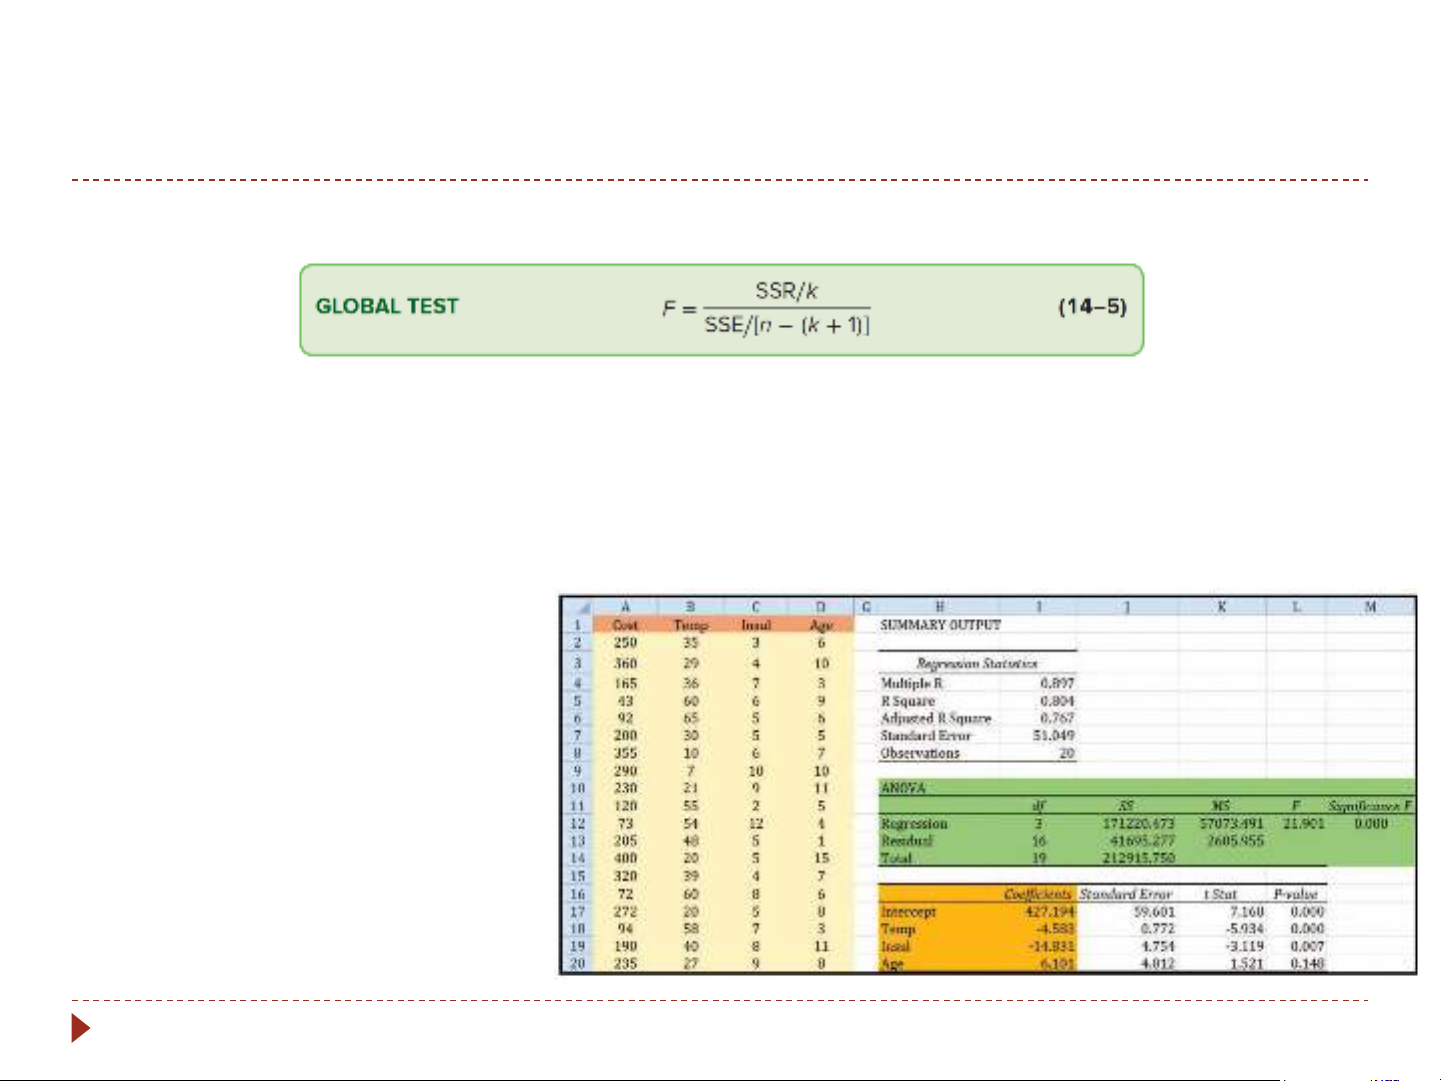Click the GLOBAL TEST label

387,307
